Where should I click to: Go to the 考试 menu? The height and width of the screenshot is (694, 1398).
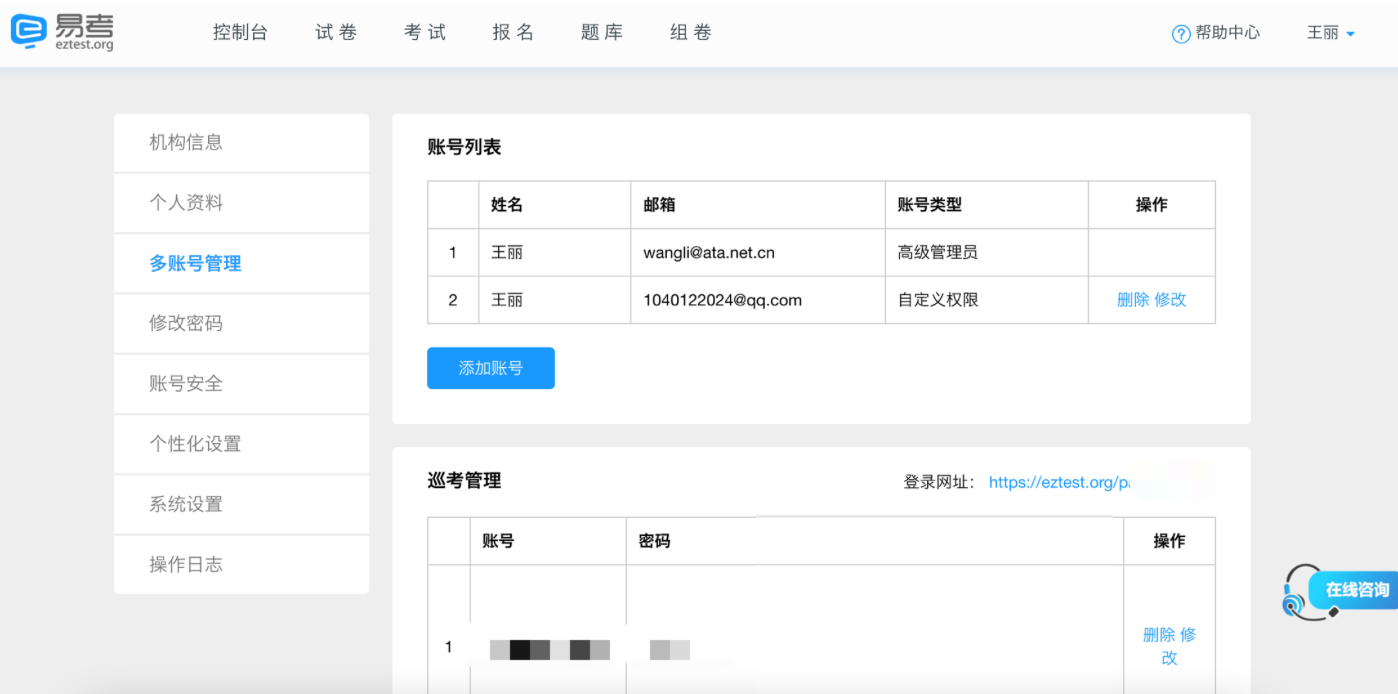tap(425, 33)
